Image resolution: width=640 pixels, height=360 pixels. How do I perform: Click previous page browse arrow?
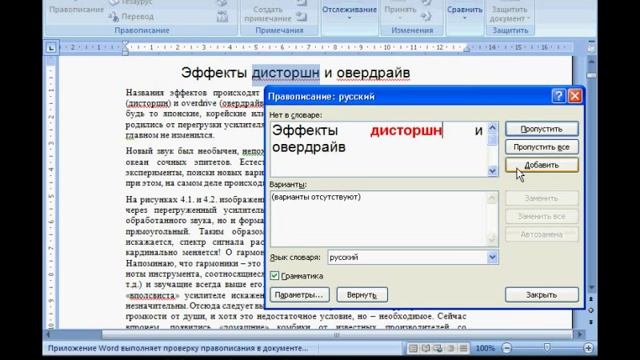pos(591,299)
